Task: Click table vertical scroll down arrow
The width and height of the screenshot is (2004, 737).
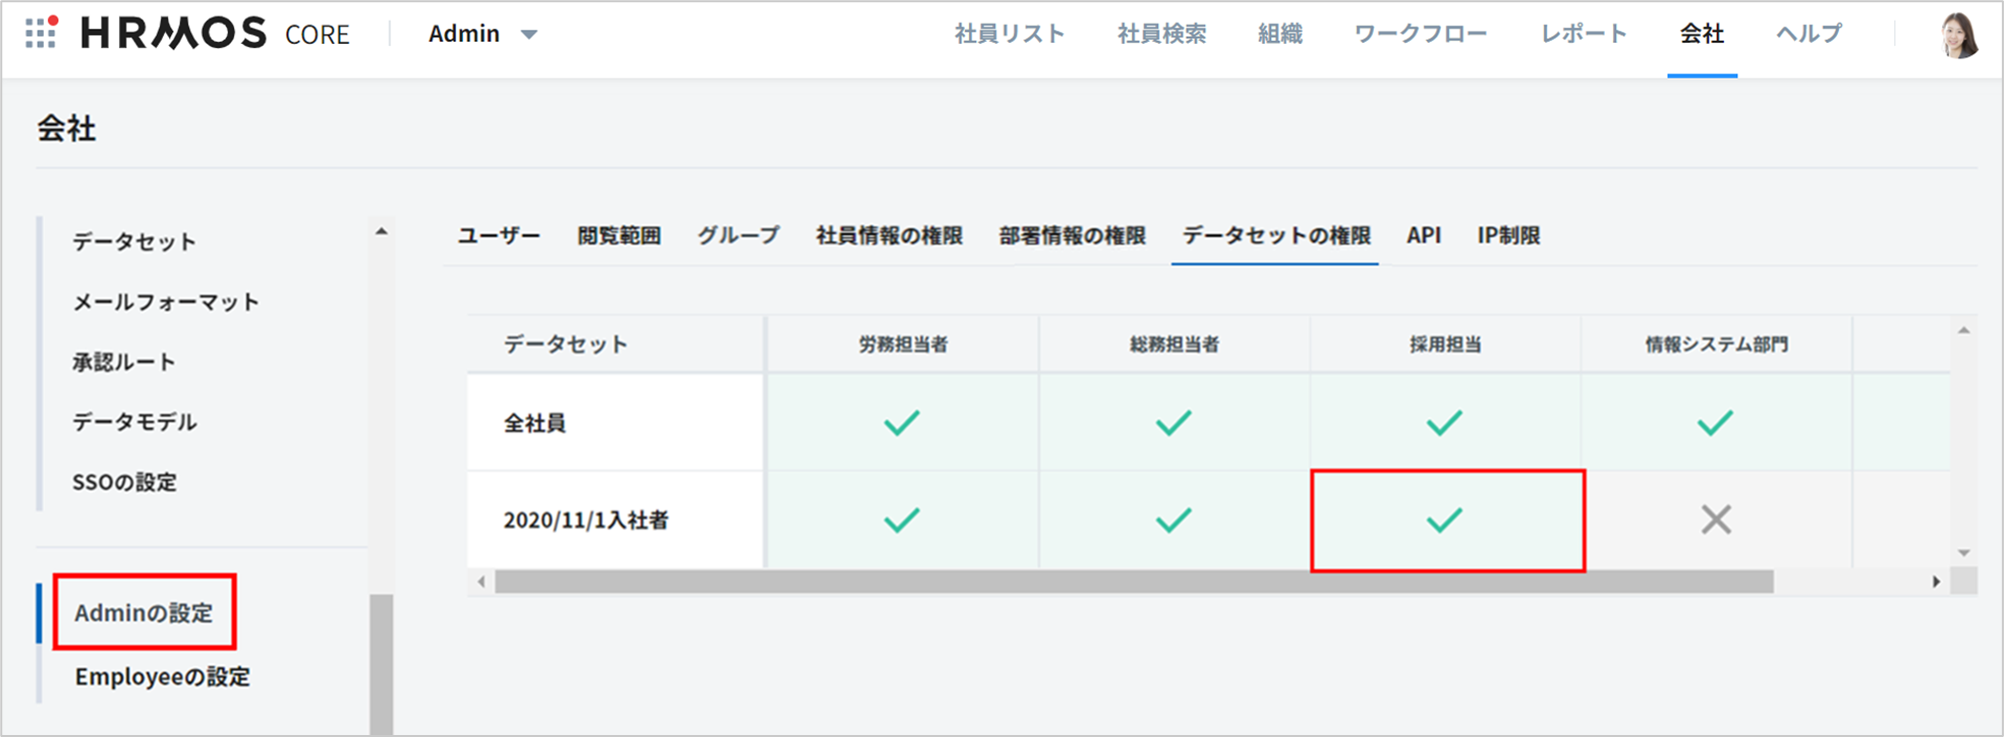Action: 1964,553
